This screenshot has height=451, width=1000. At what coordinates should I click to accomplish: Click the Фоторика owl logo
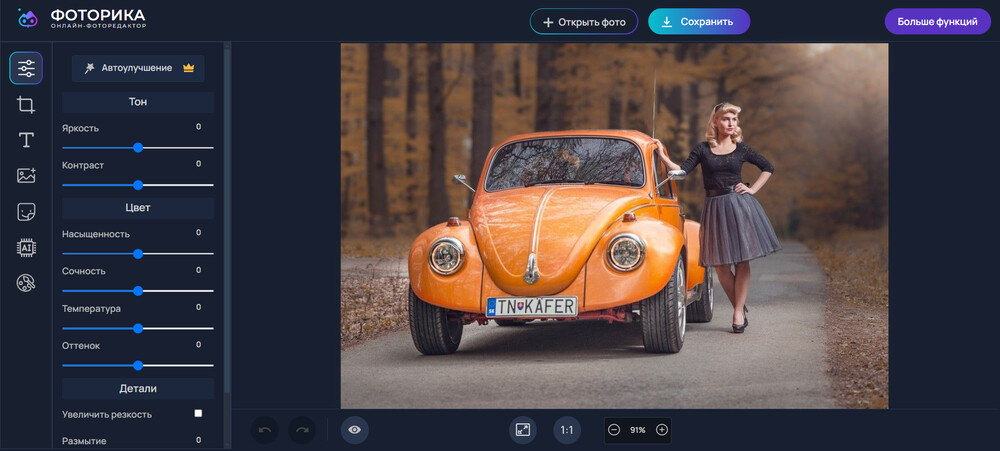(28, 19)
